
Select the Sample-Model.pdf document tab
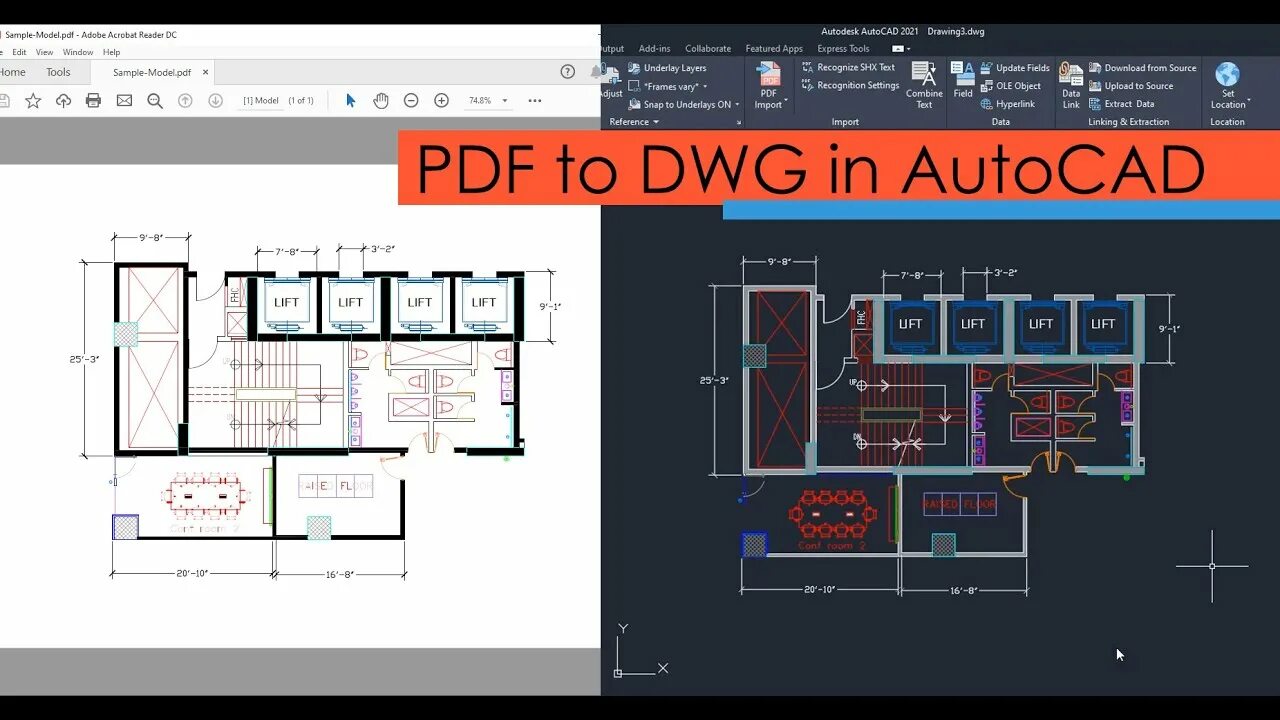(151, 72)
